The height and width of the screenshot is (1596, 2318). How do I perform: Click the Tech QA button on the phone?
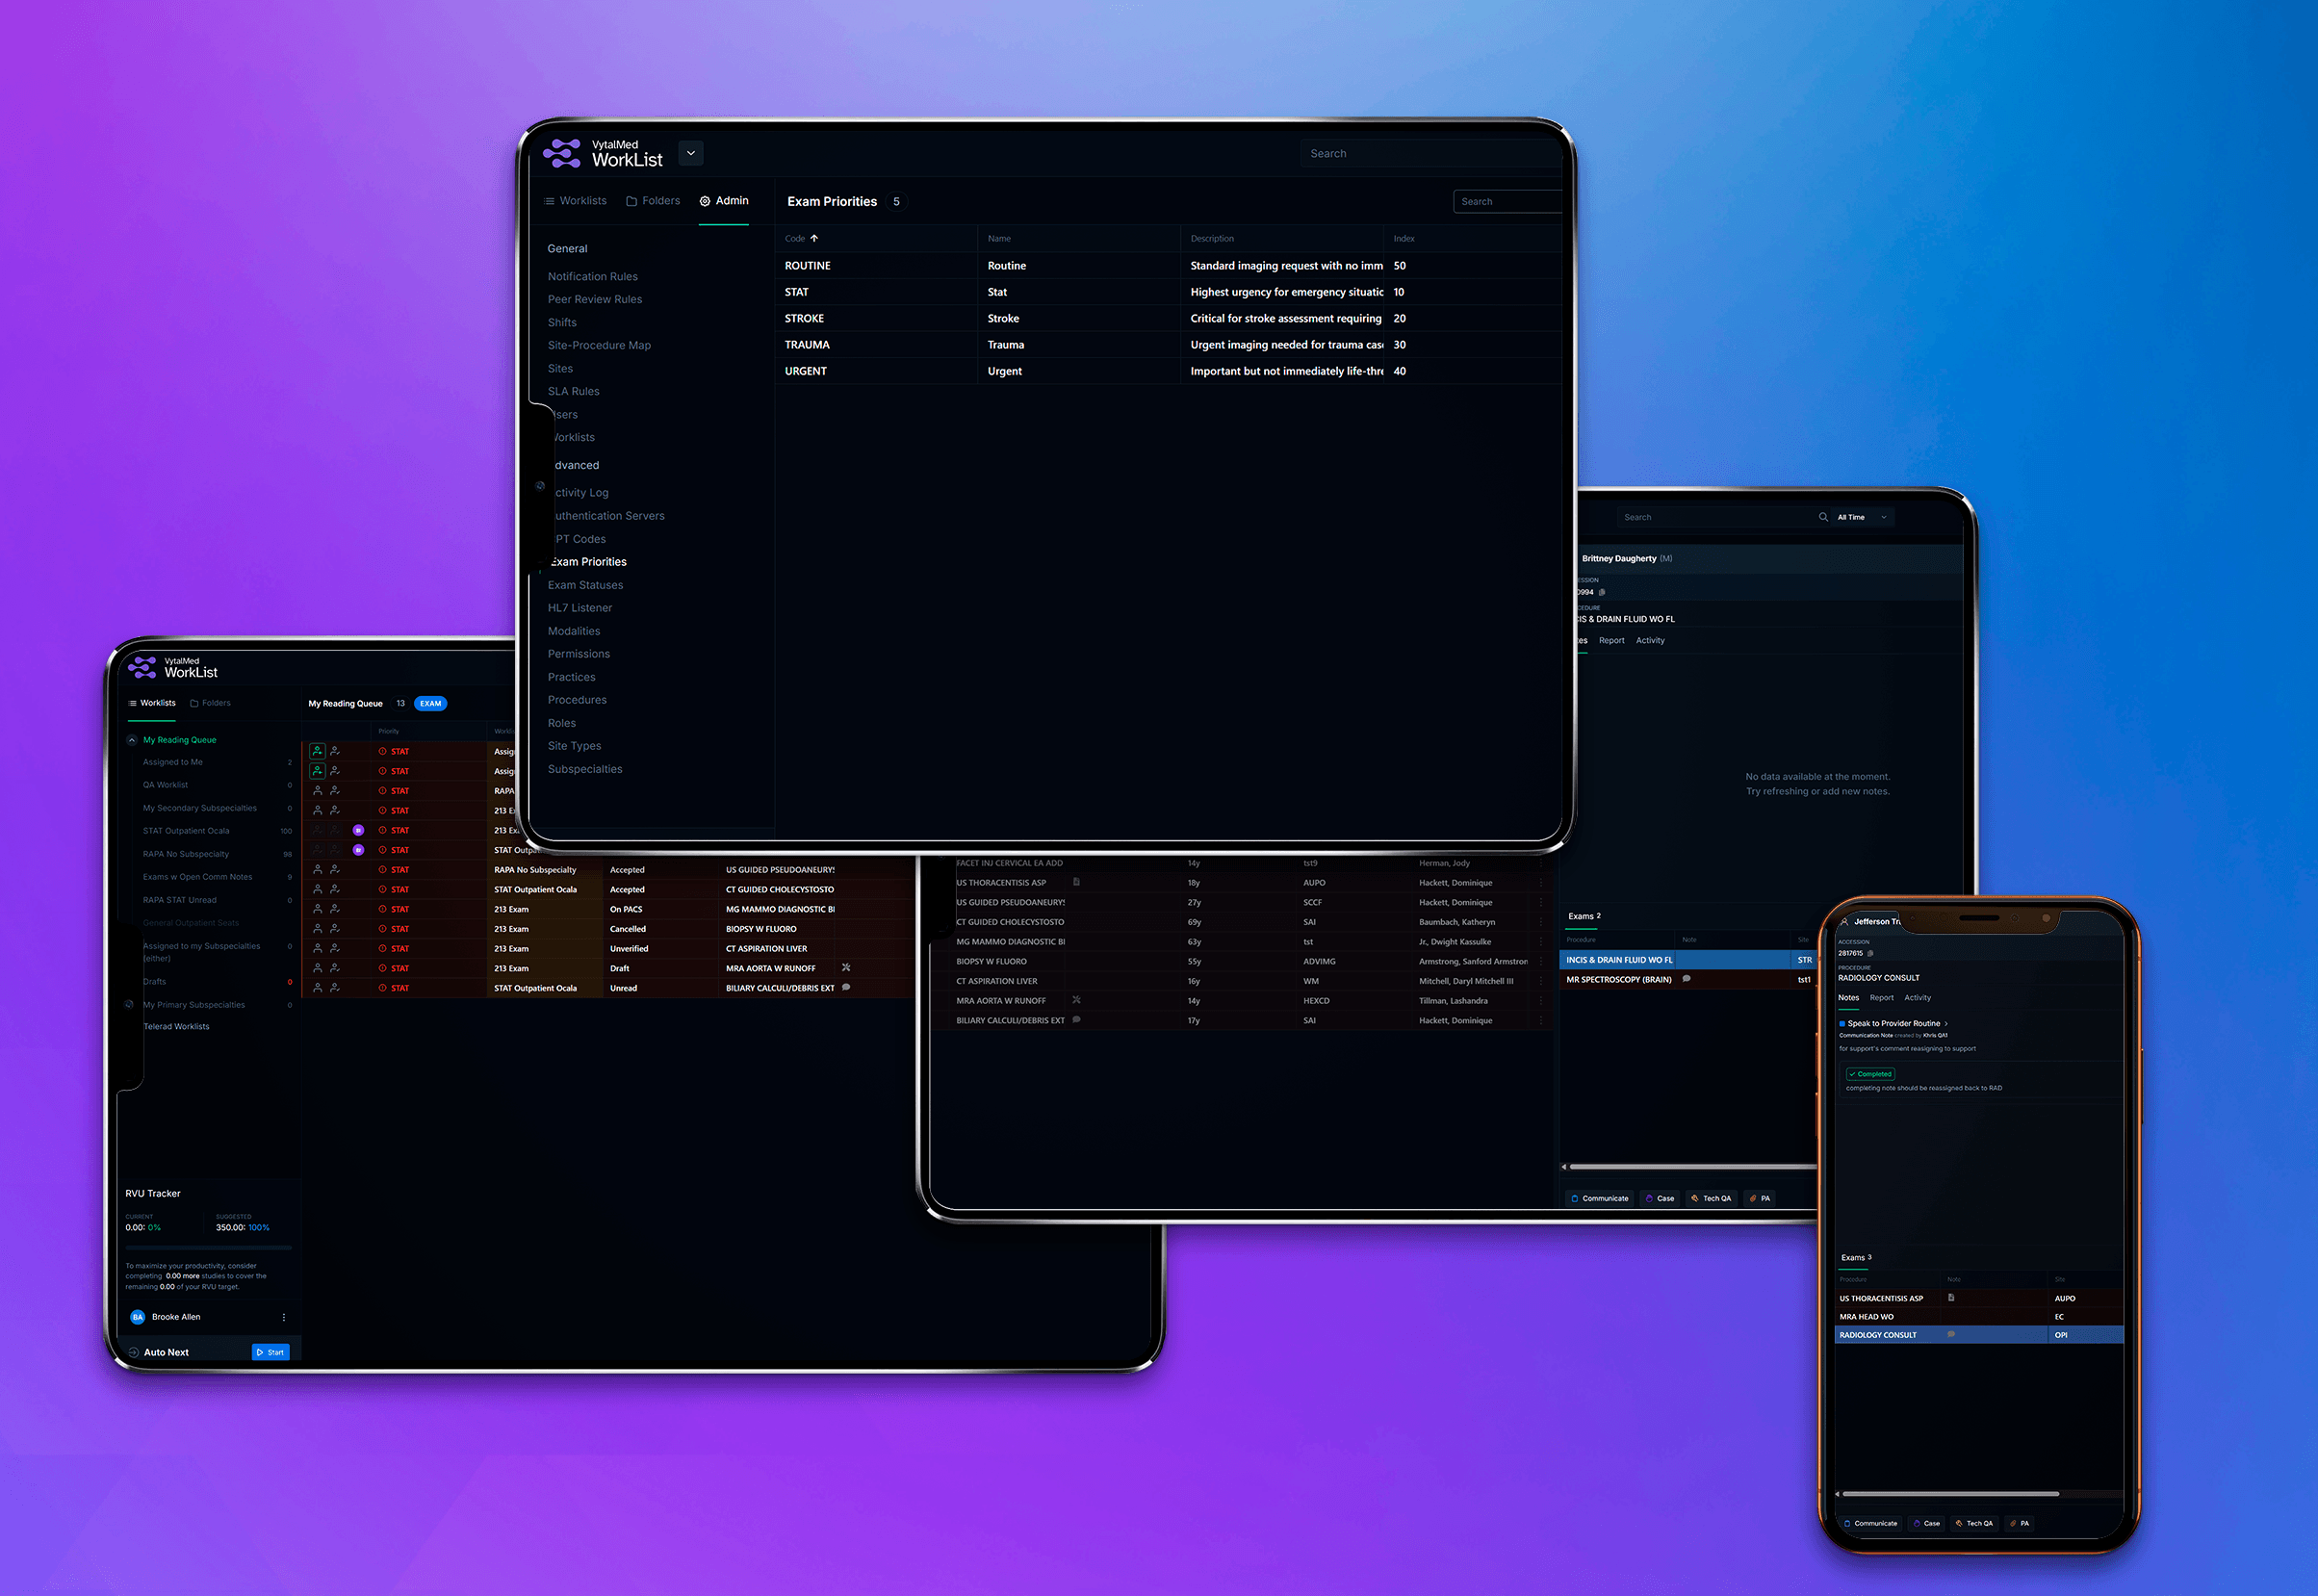tap(1974, 1523)
